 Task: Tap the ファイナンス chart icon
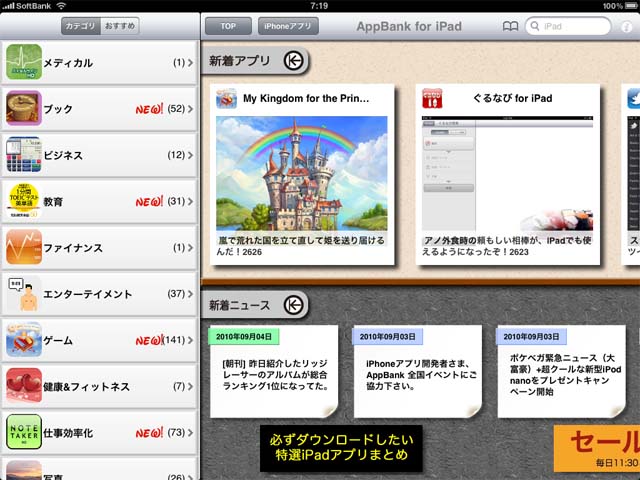tap(24, 247)
